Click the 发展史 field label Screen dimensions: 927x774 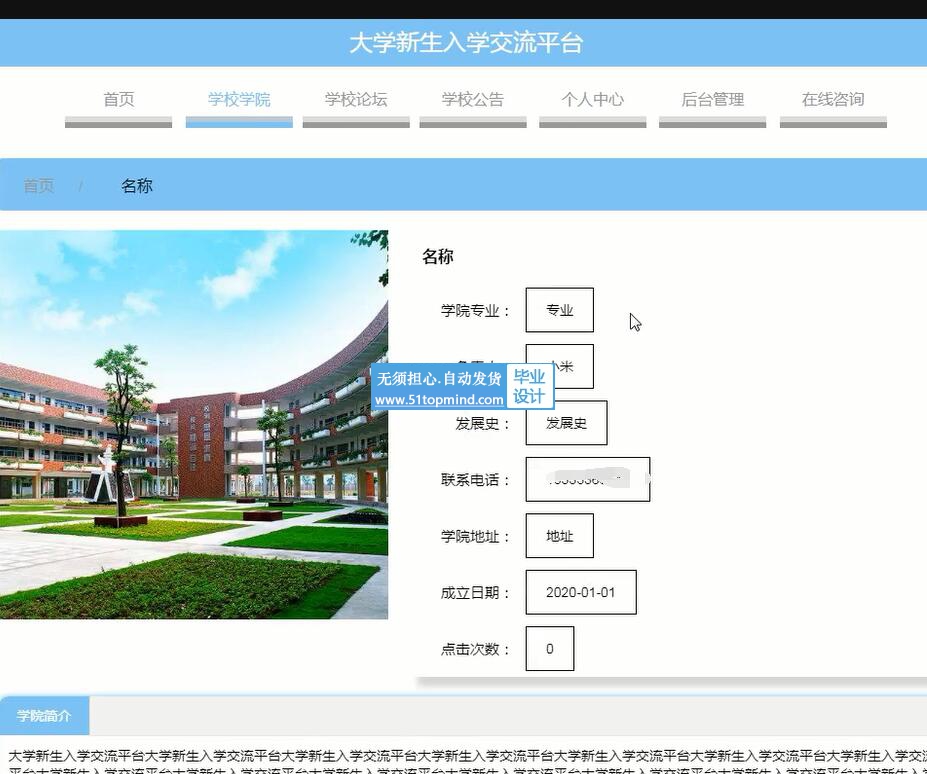tap(482, 423)
